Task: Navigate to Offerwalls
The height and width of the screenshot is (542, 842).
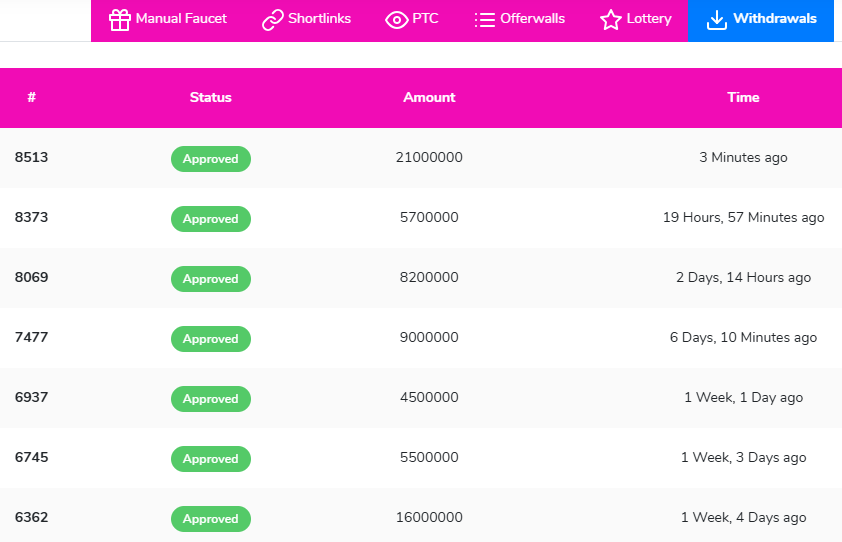Action: pos(532,19)
